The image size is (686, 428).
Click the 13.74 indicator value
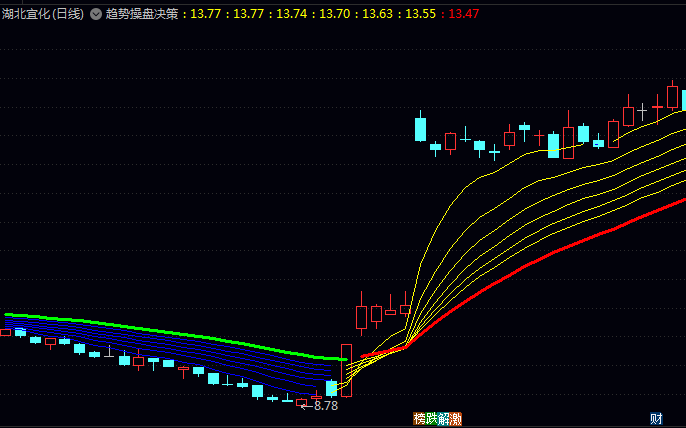point(292,14)
